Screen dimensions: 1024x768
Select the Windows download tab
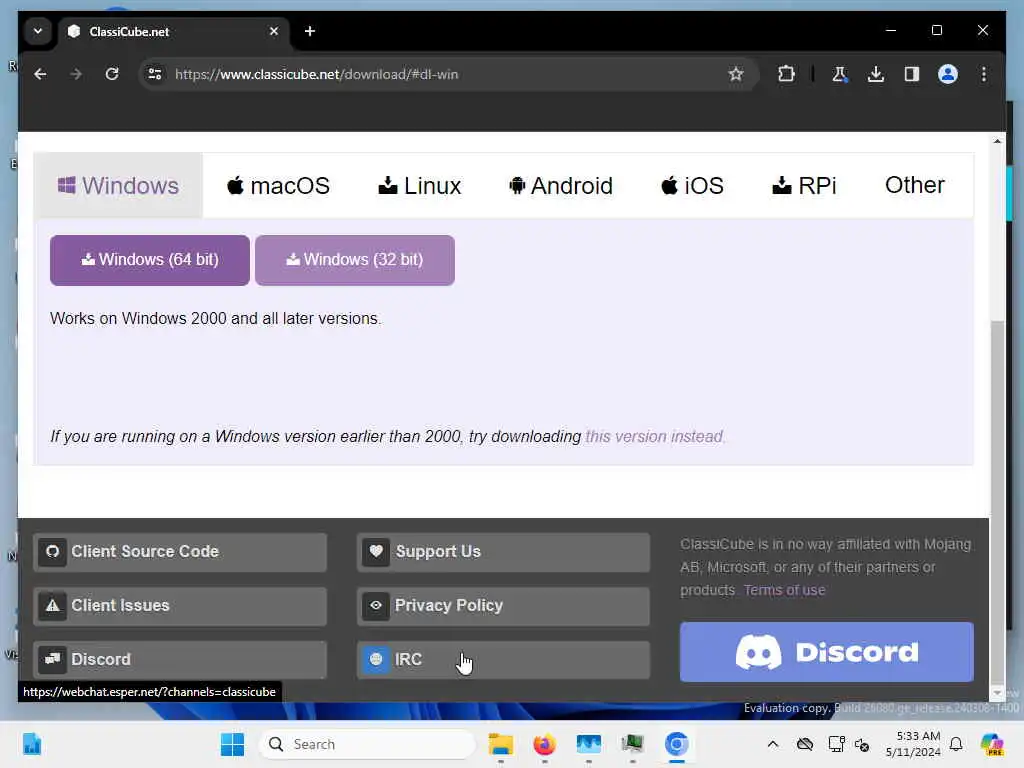pyautogui.click(x=118, y=185)
